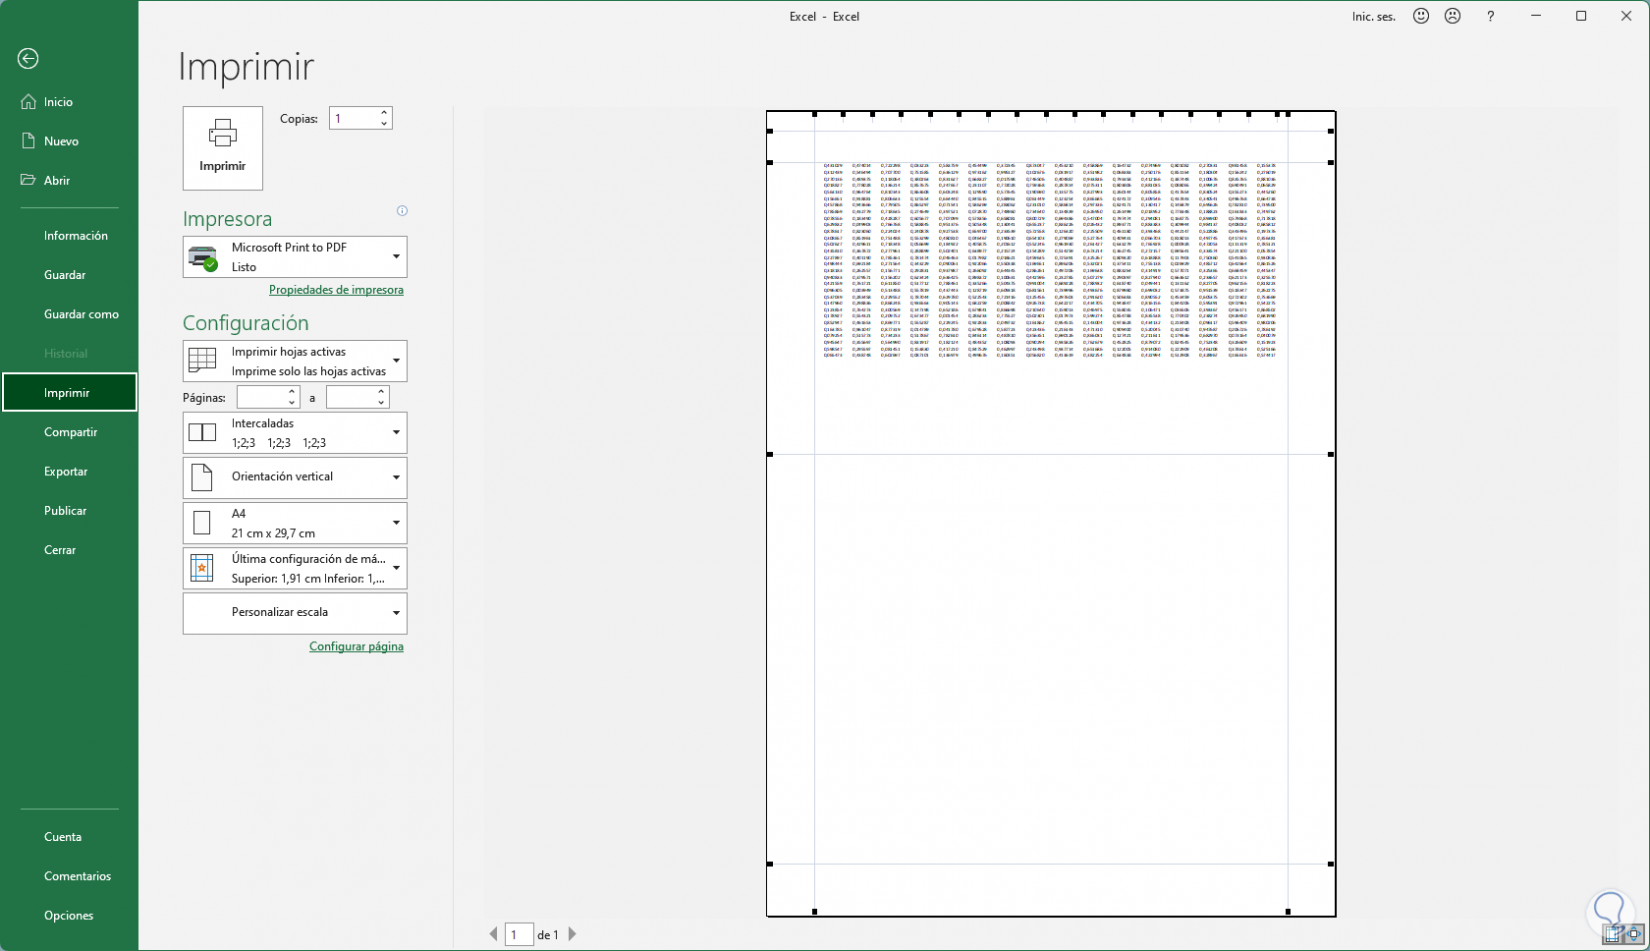The image size is (1650, 951).
Task: Open Comentarios in the sidebar
Action: coord(69,876)
